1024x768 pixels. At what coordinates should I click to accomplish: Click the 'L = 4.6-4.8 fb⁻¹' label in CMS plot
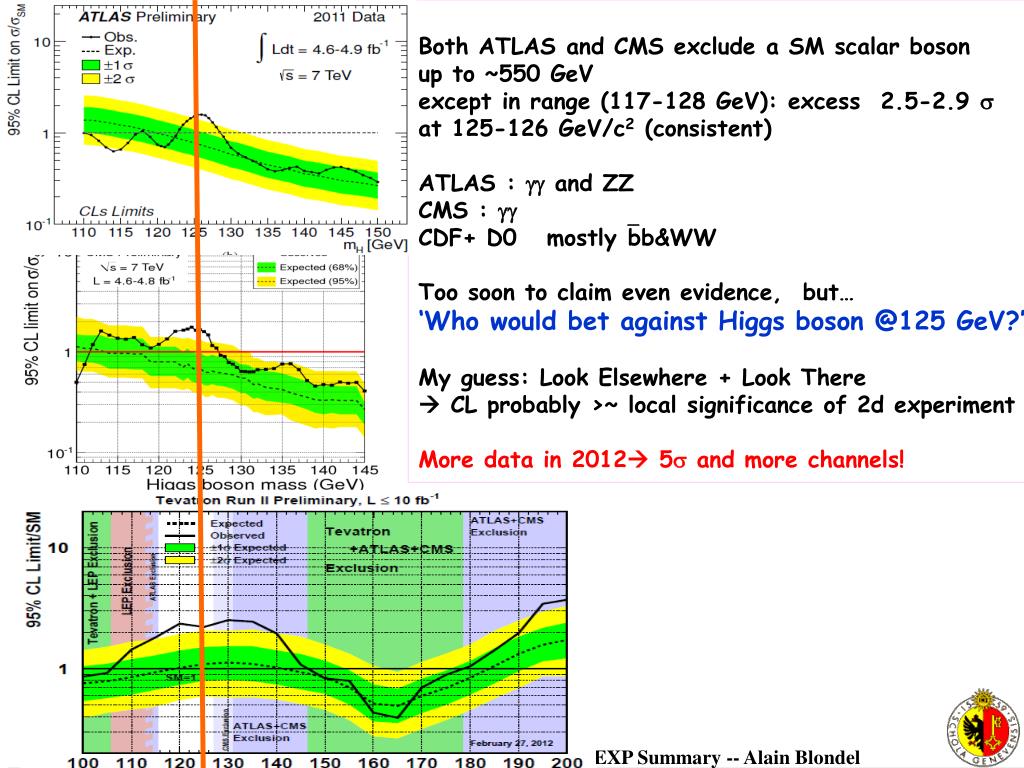coord(133,281)
